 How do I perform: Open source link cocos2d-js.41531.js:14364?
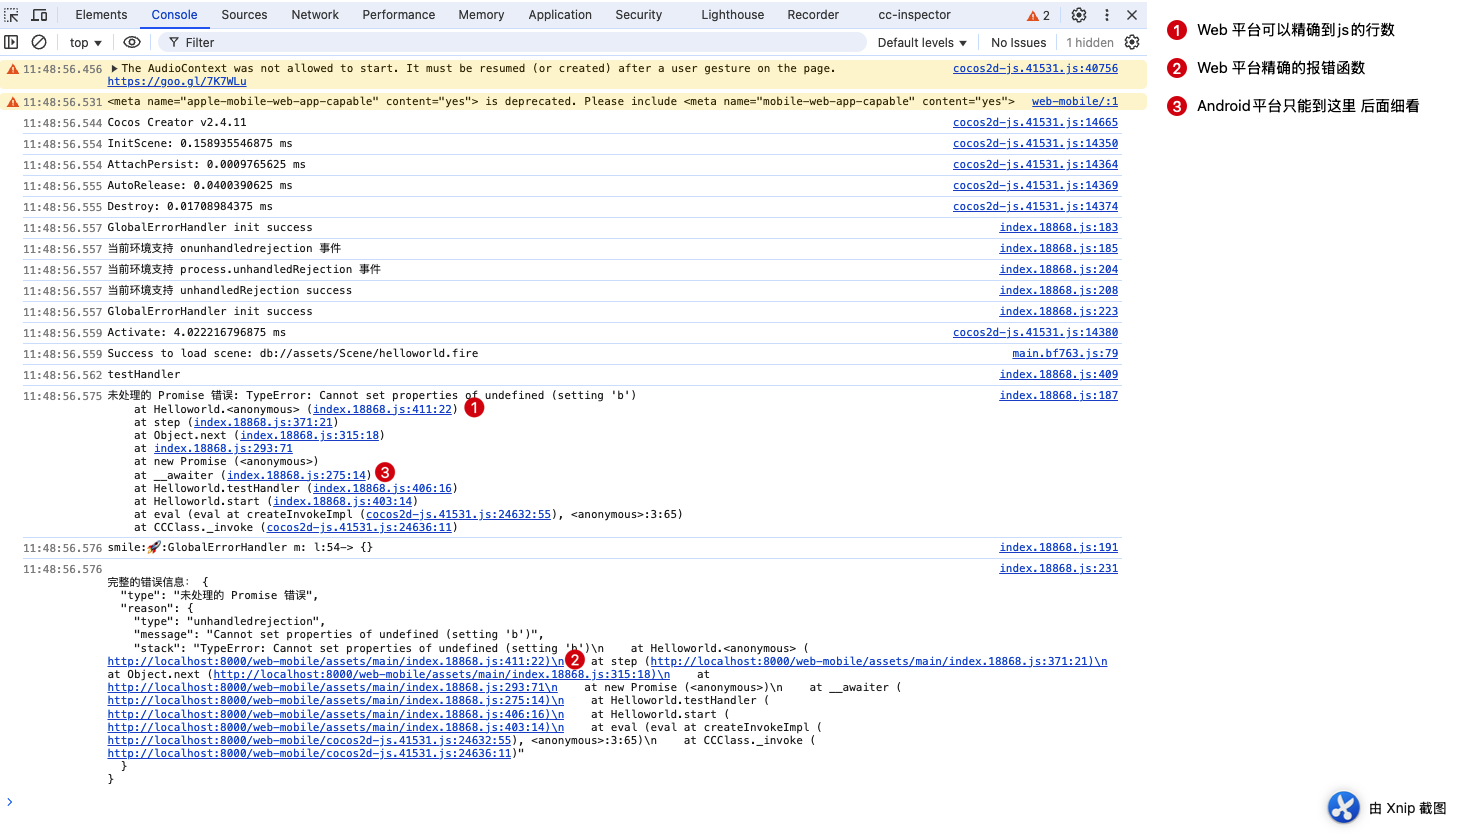click(x=1035, y=165)
